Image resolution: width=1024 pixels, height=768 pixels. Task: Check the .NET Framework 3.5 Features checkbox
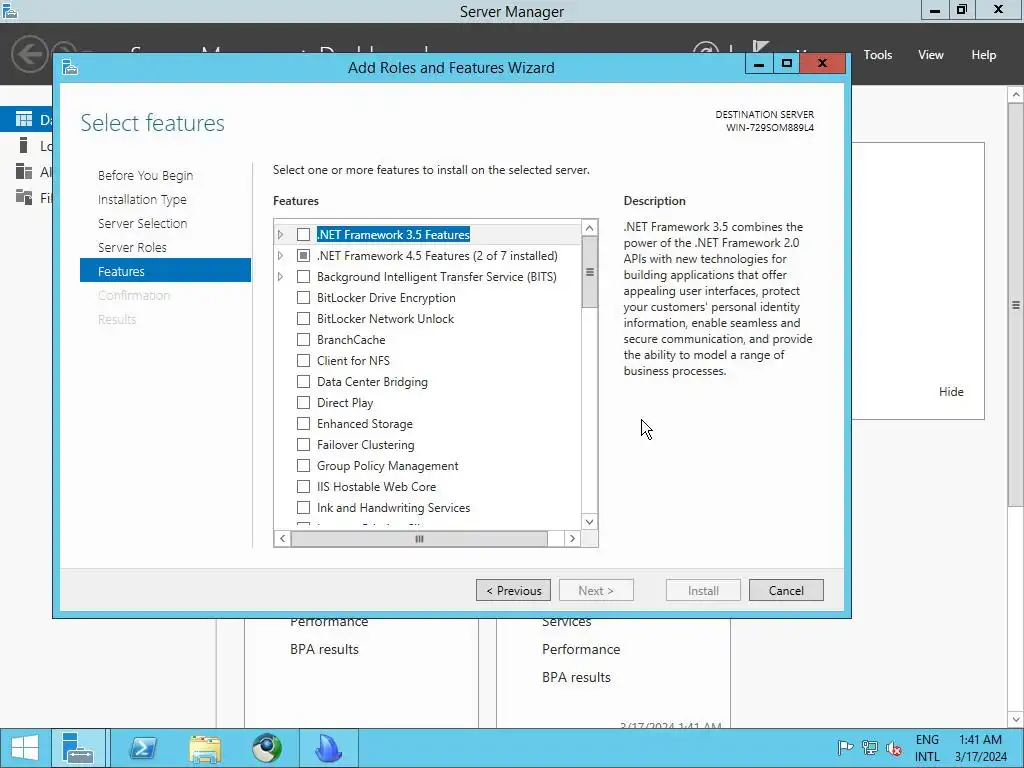click(303, 234)
